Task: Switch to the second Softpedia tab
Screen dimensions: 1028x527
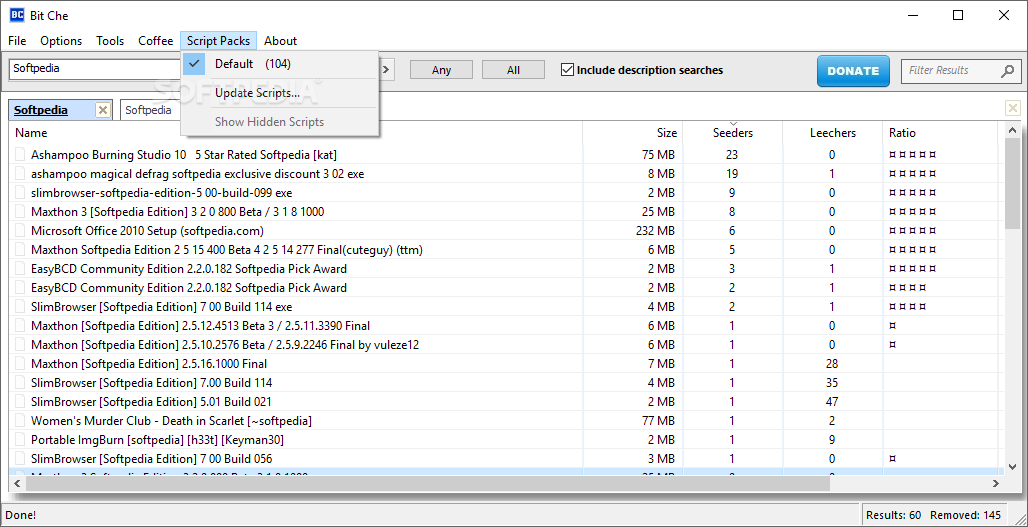Action: 148,110
